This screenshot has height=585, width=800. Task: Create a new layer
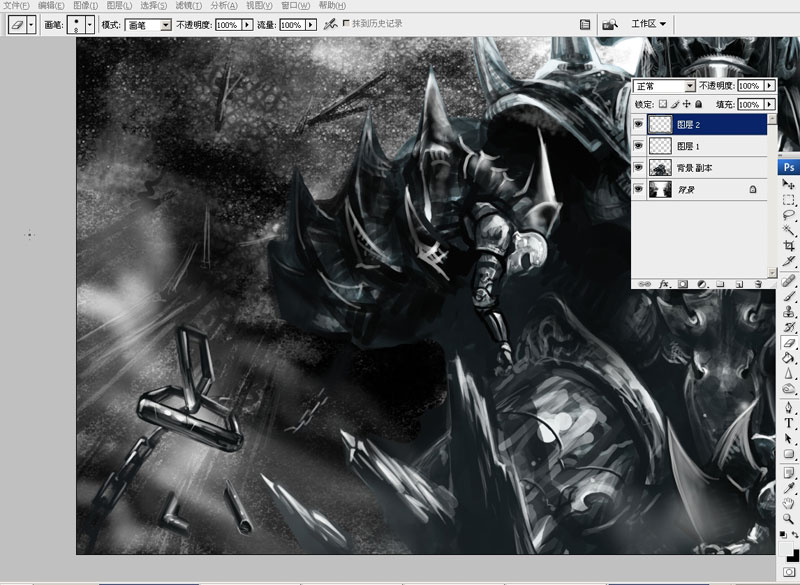[739, 284]
